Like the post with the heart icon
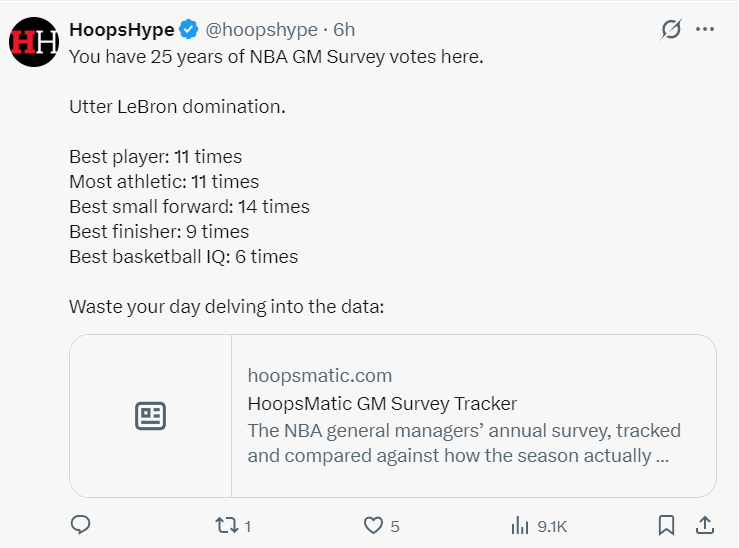 (373, 525)
